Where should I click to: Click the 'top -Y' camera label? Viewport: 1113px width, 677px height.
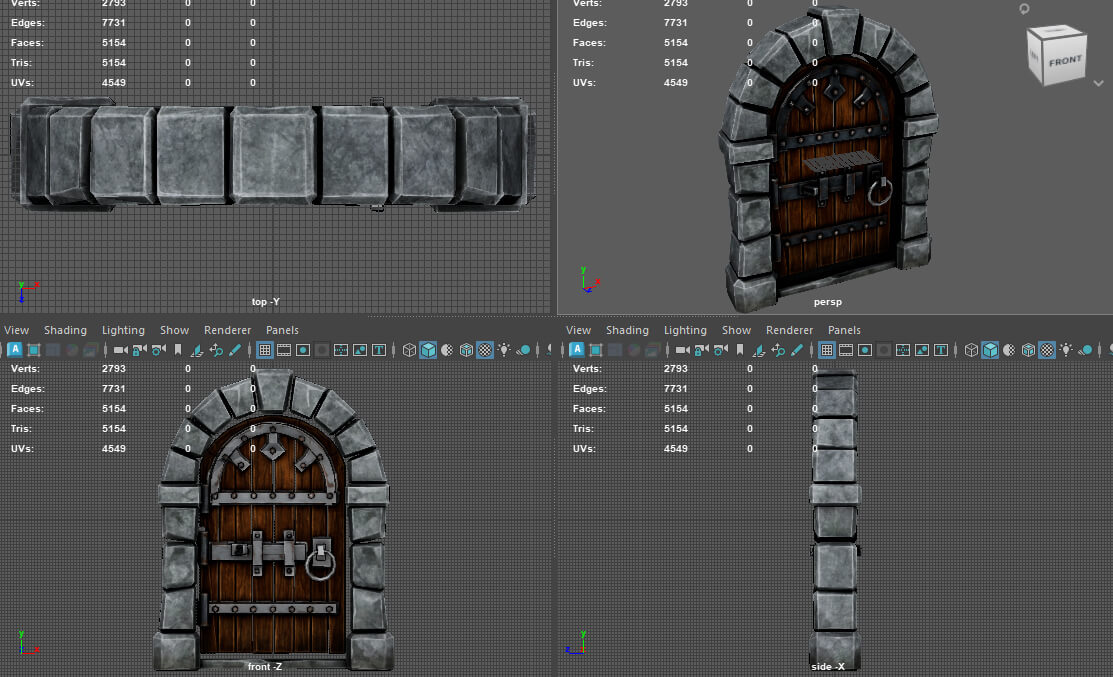[265, 302]
